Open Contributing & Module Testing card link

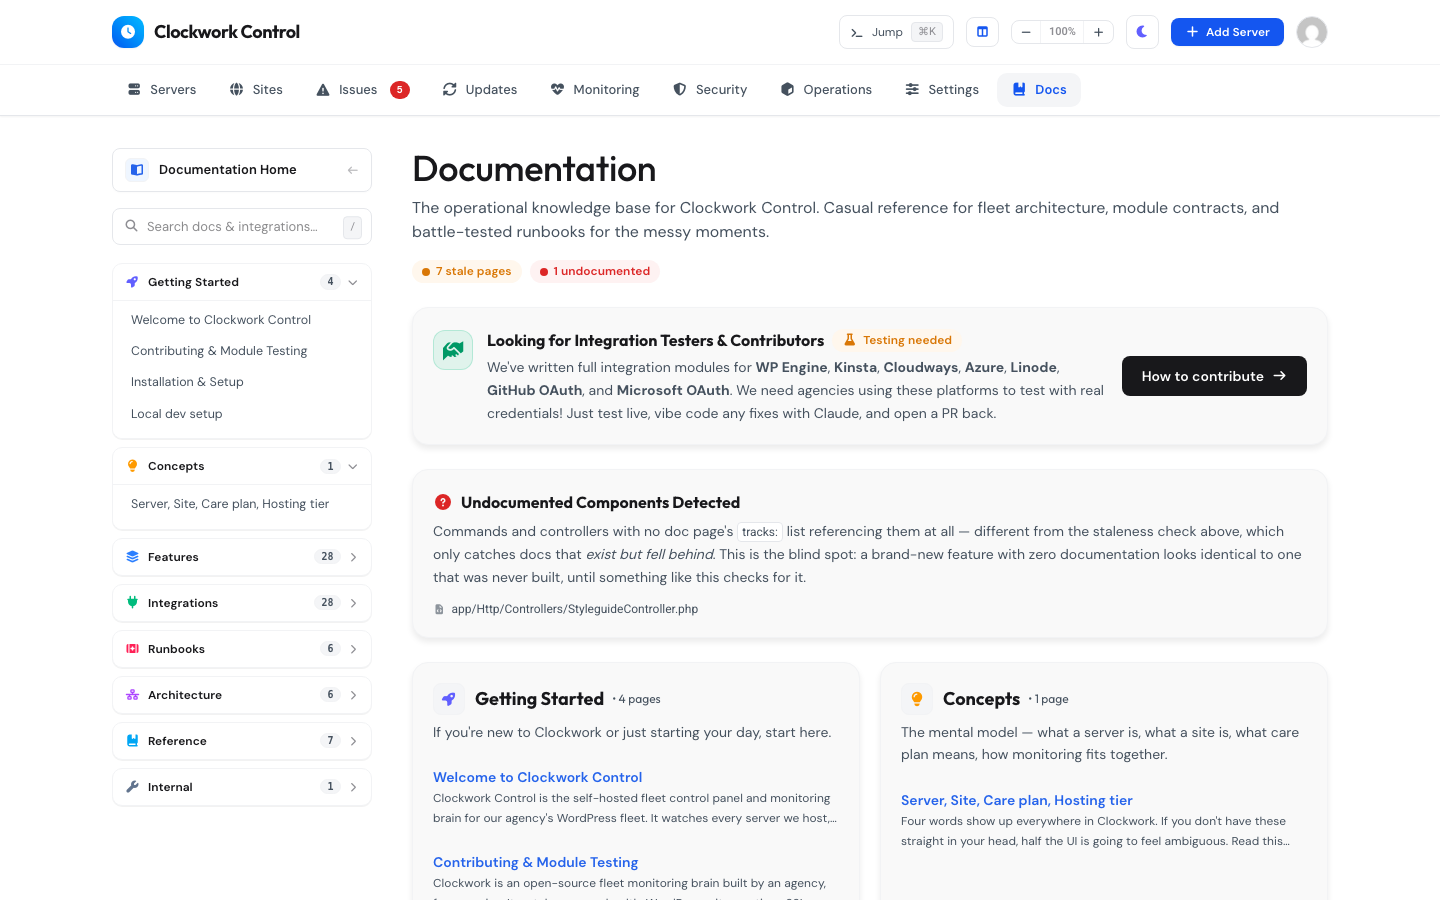tap(535, 862)
